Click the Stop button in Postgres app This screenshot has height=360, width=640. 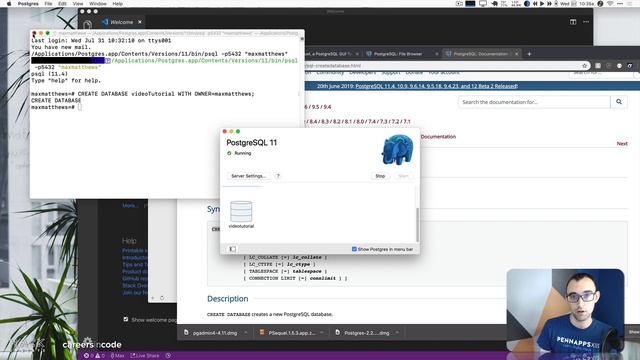[380, 176]
